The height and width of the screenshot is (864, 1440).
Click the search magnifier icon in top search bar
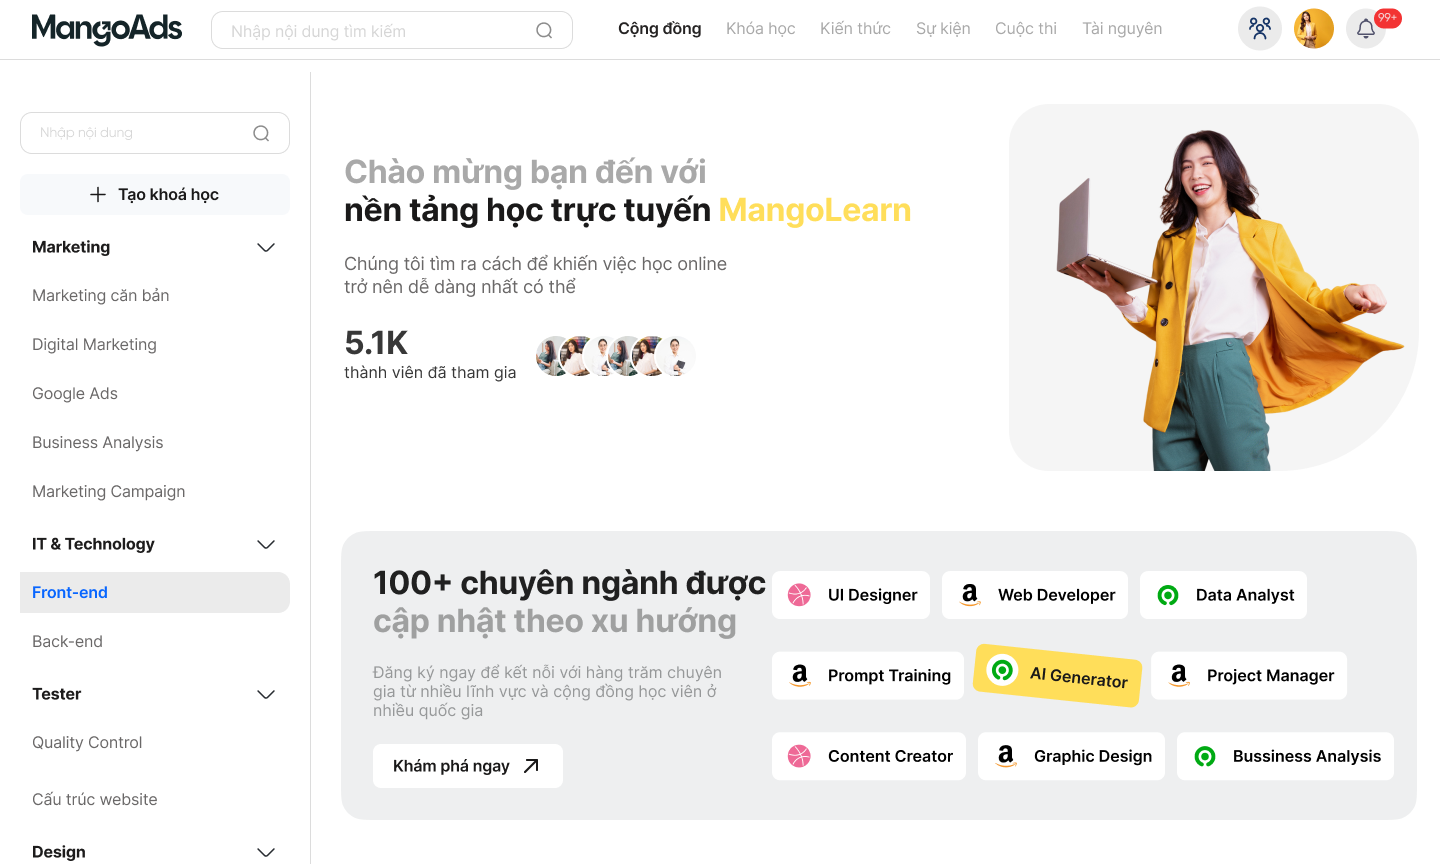544,30
